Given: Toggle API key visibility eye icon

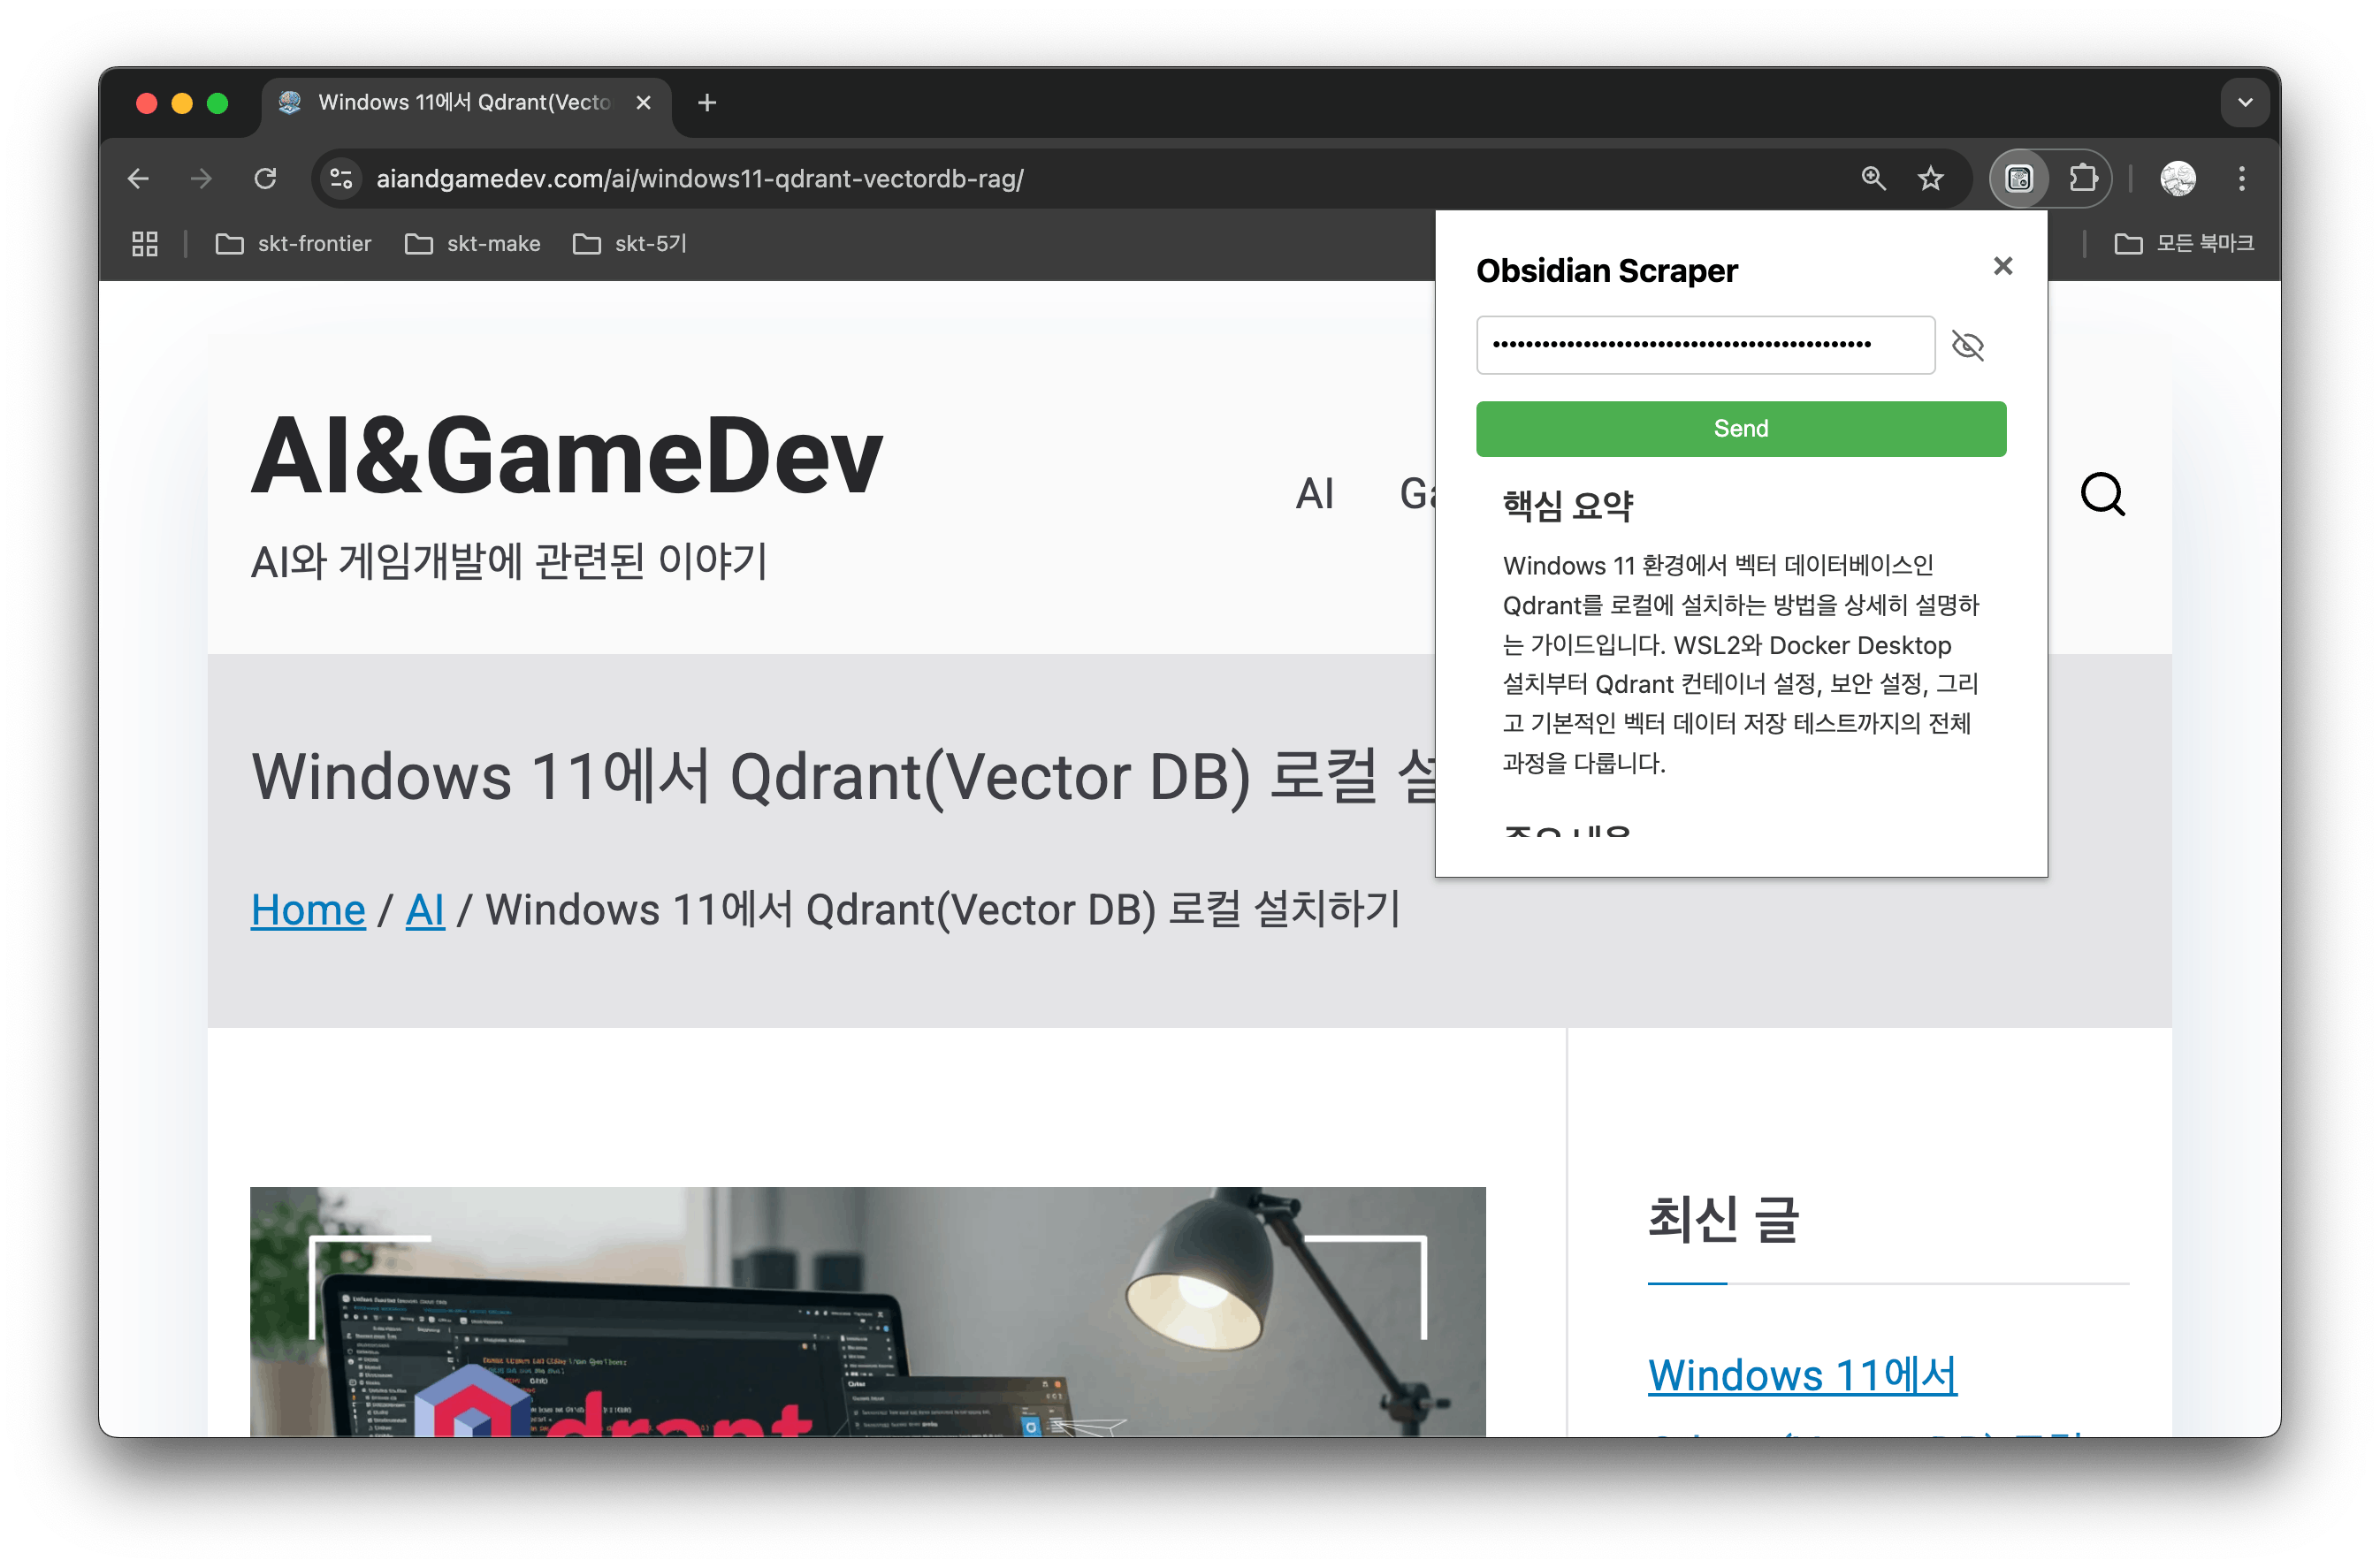Looking at the screenshot, I should coord(1967,346).
